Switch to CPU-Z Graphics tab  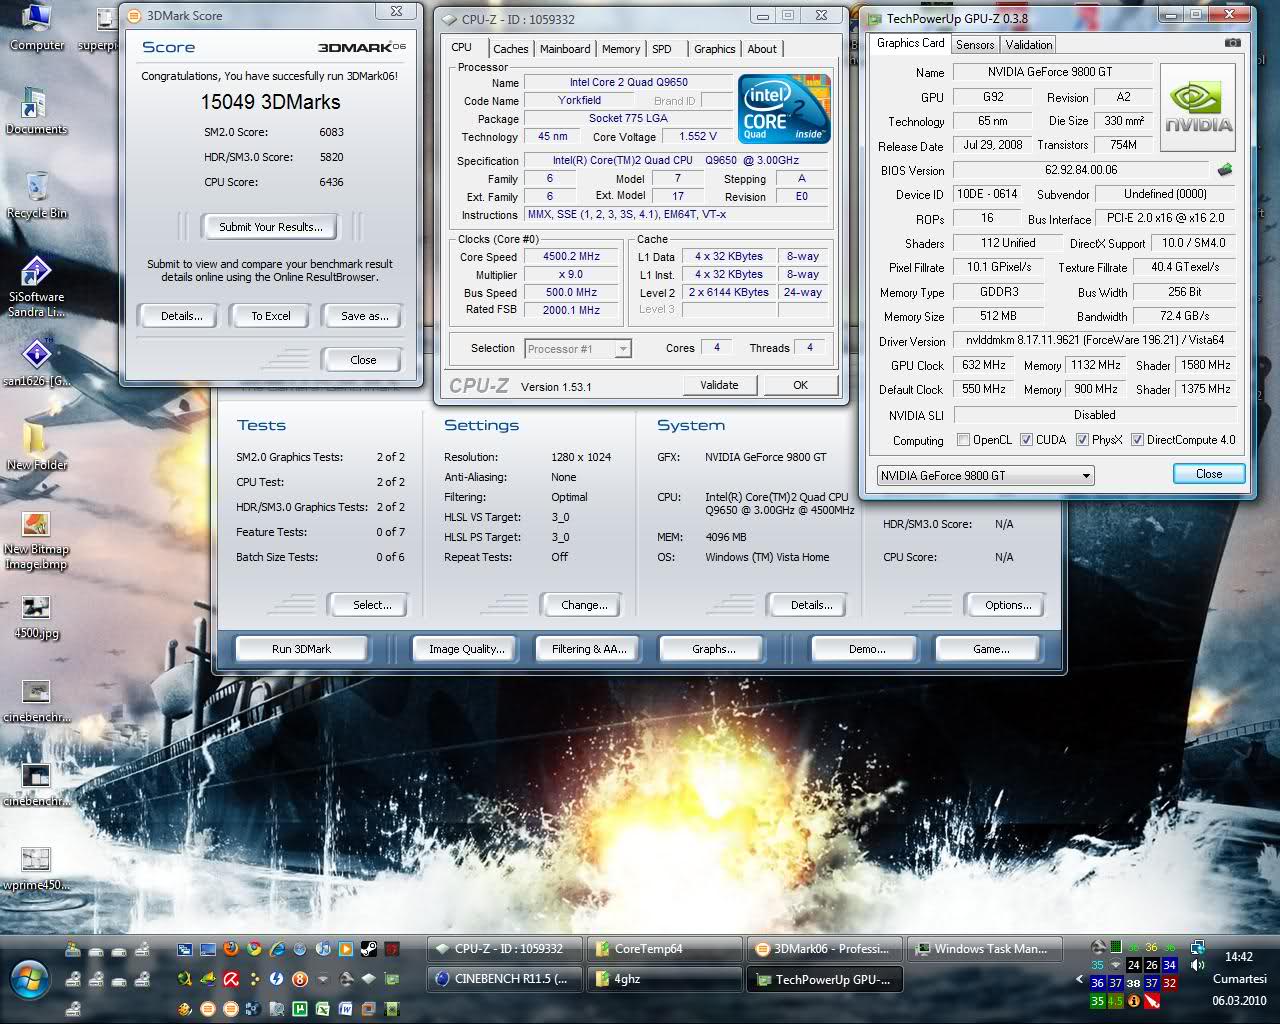point(715,49)
